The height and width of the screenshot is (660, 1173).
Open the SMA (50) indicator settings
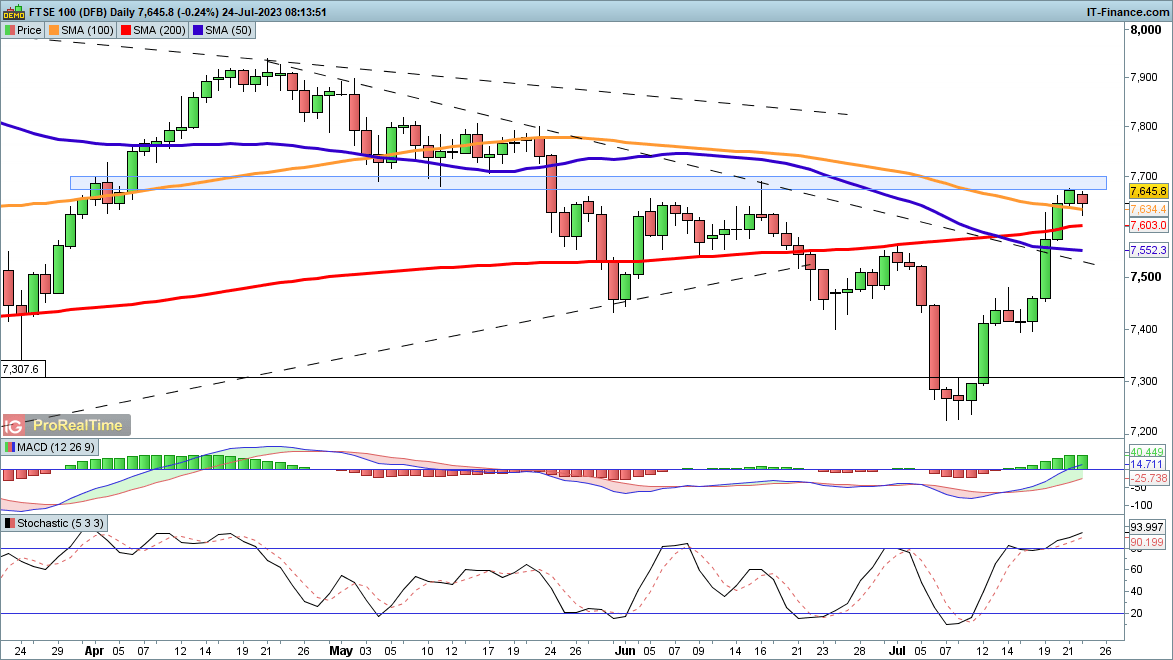(222, 30)
